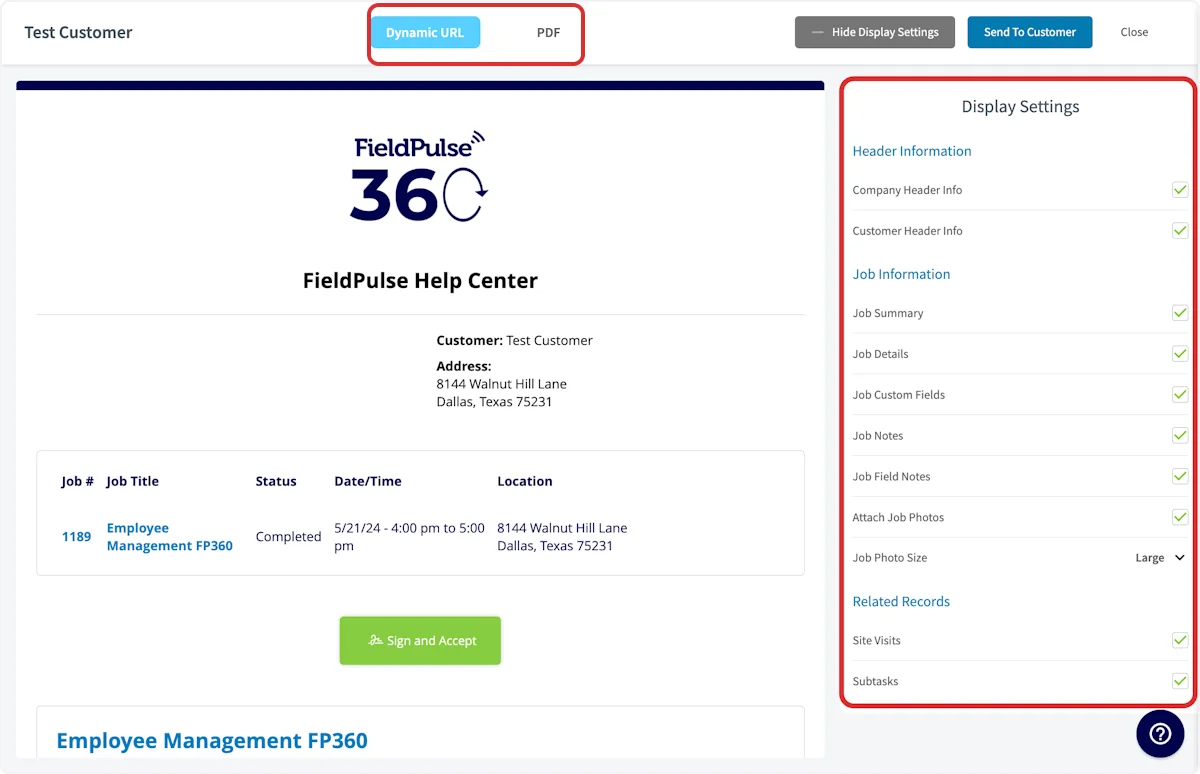The image size is (1200, 774).
Task: Click the Related Records section heading
Action: pos(901,601)
